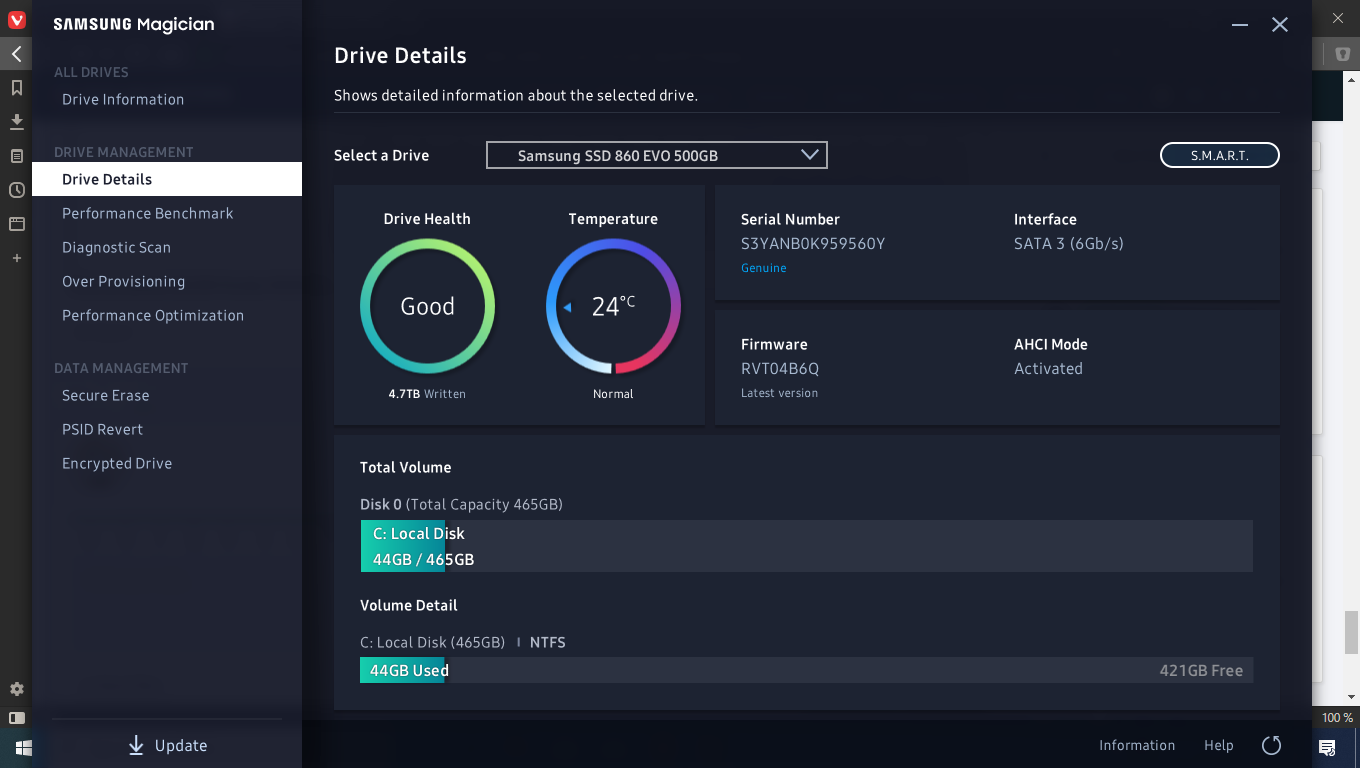Click the S.M.A.R.T. button
This screenshot has height=768, width=1360.
click(x=1220, y=155)
